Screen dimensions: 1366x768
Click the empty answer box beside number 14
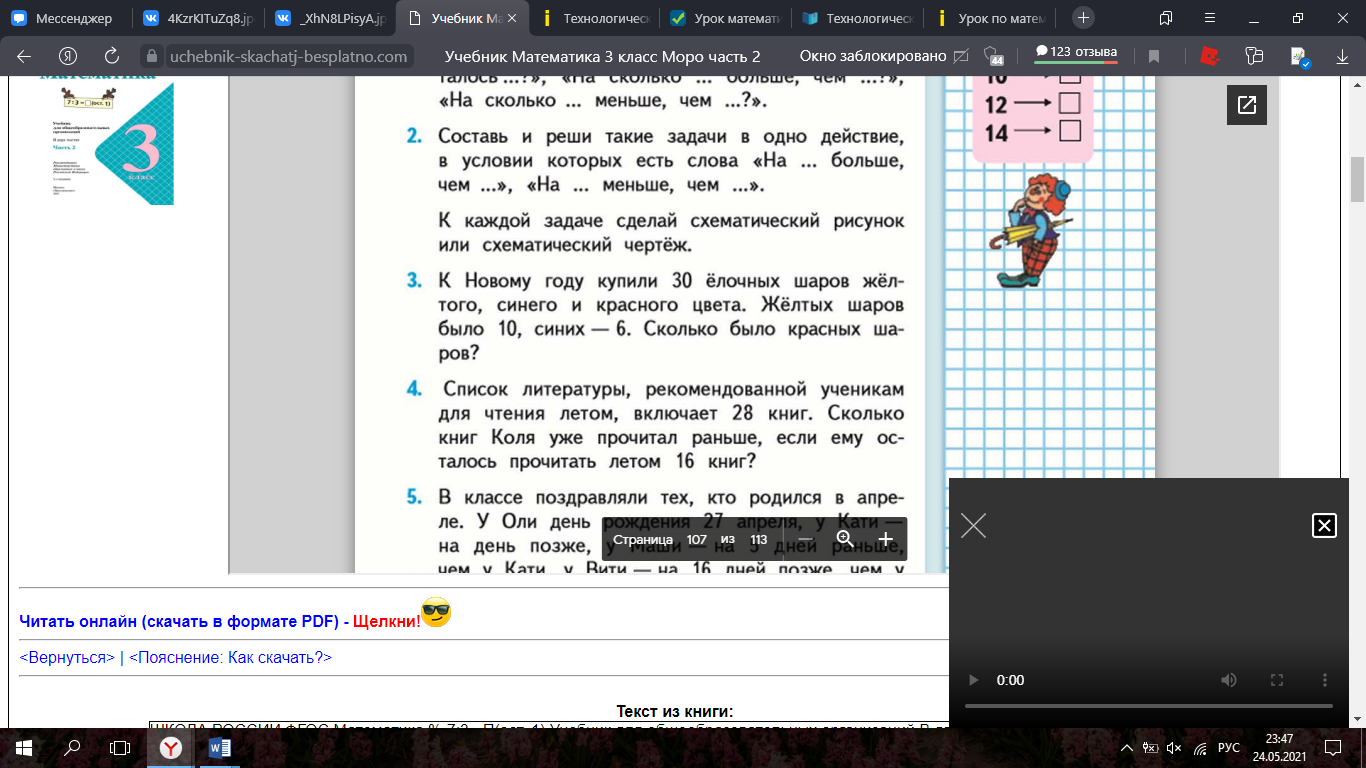1069,130
